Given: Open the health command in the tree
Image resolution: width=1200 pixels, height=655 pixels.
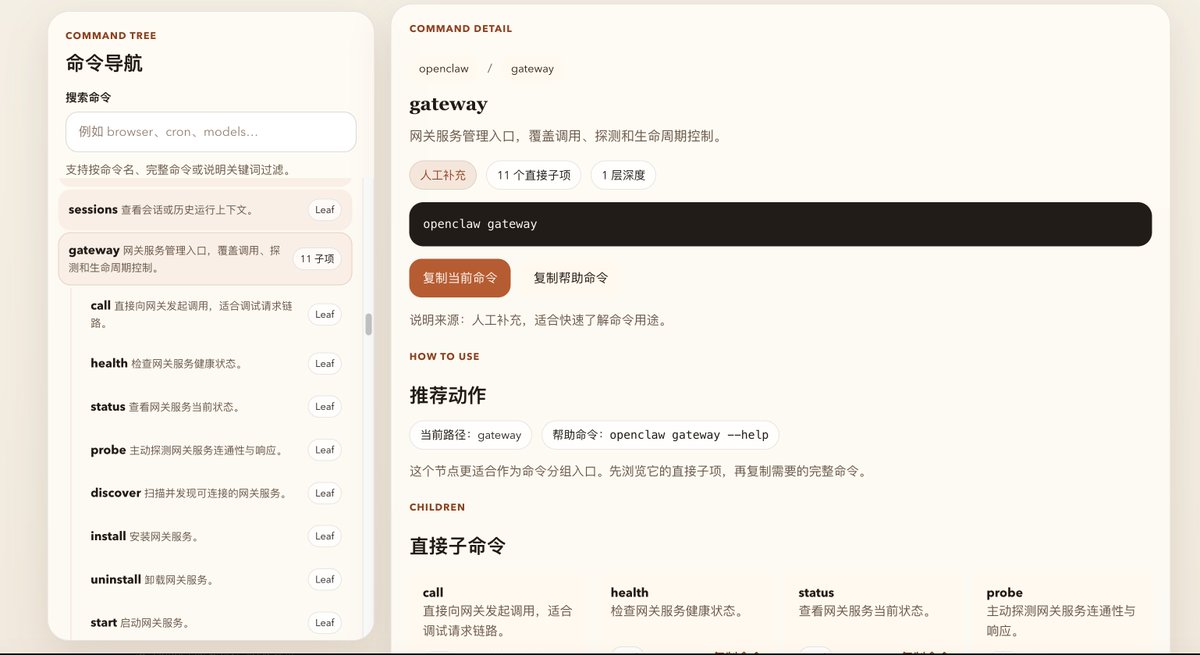Looking at the screenshot, I should [x=215, y=364].
